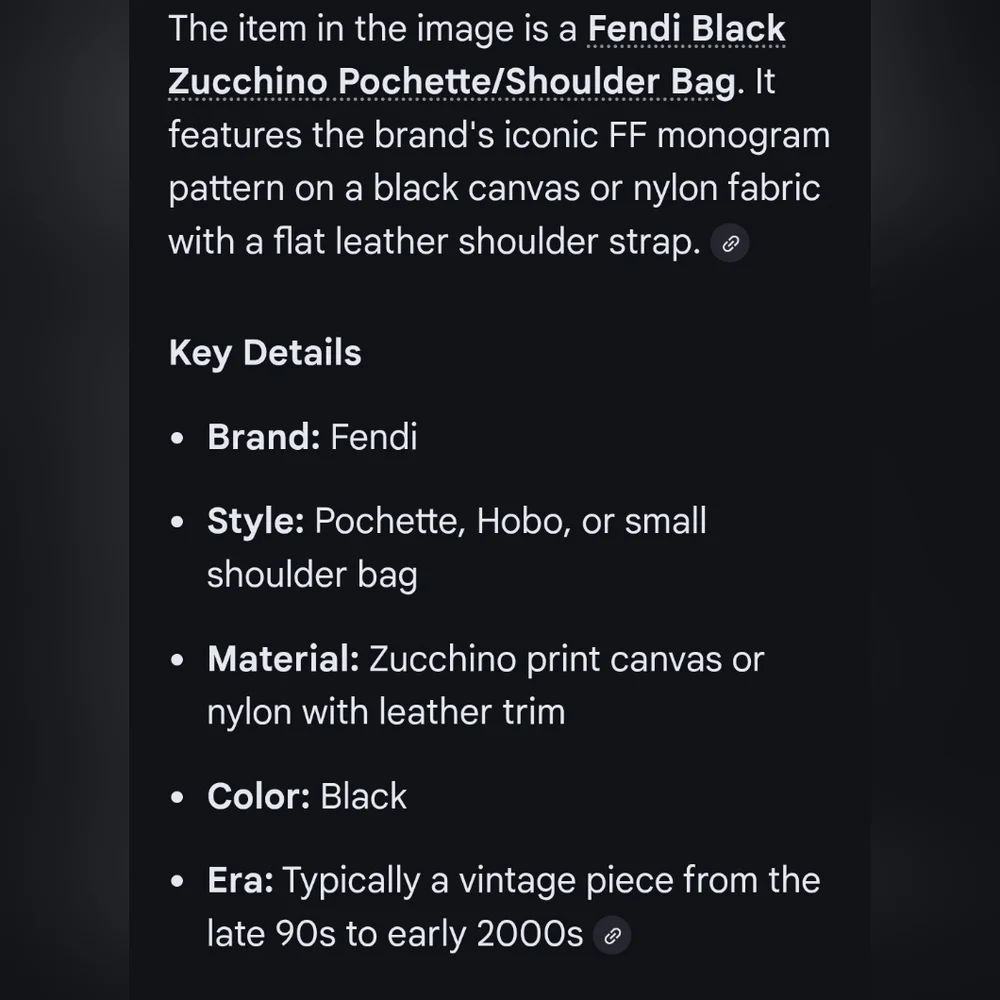Click the "Zucchino print canvas or" material text
The image size is (1000, 1000).
click(566, 659)
